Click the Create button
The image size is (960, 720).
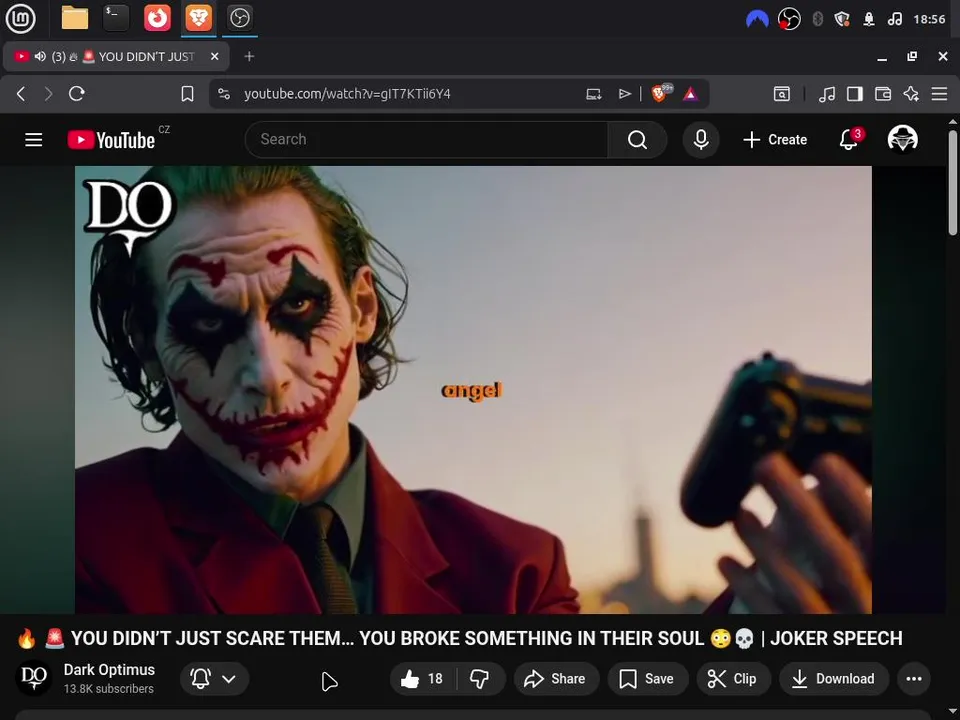click(775, 140)
